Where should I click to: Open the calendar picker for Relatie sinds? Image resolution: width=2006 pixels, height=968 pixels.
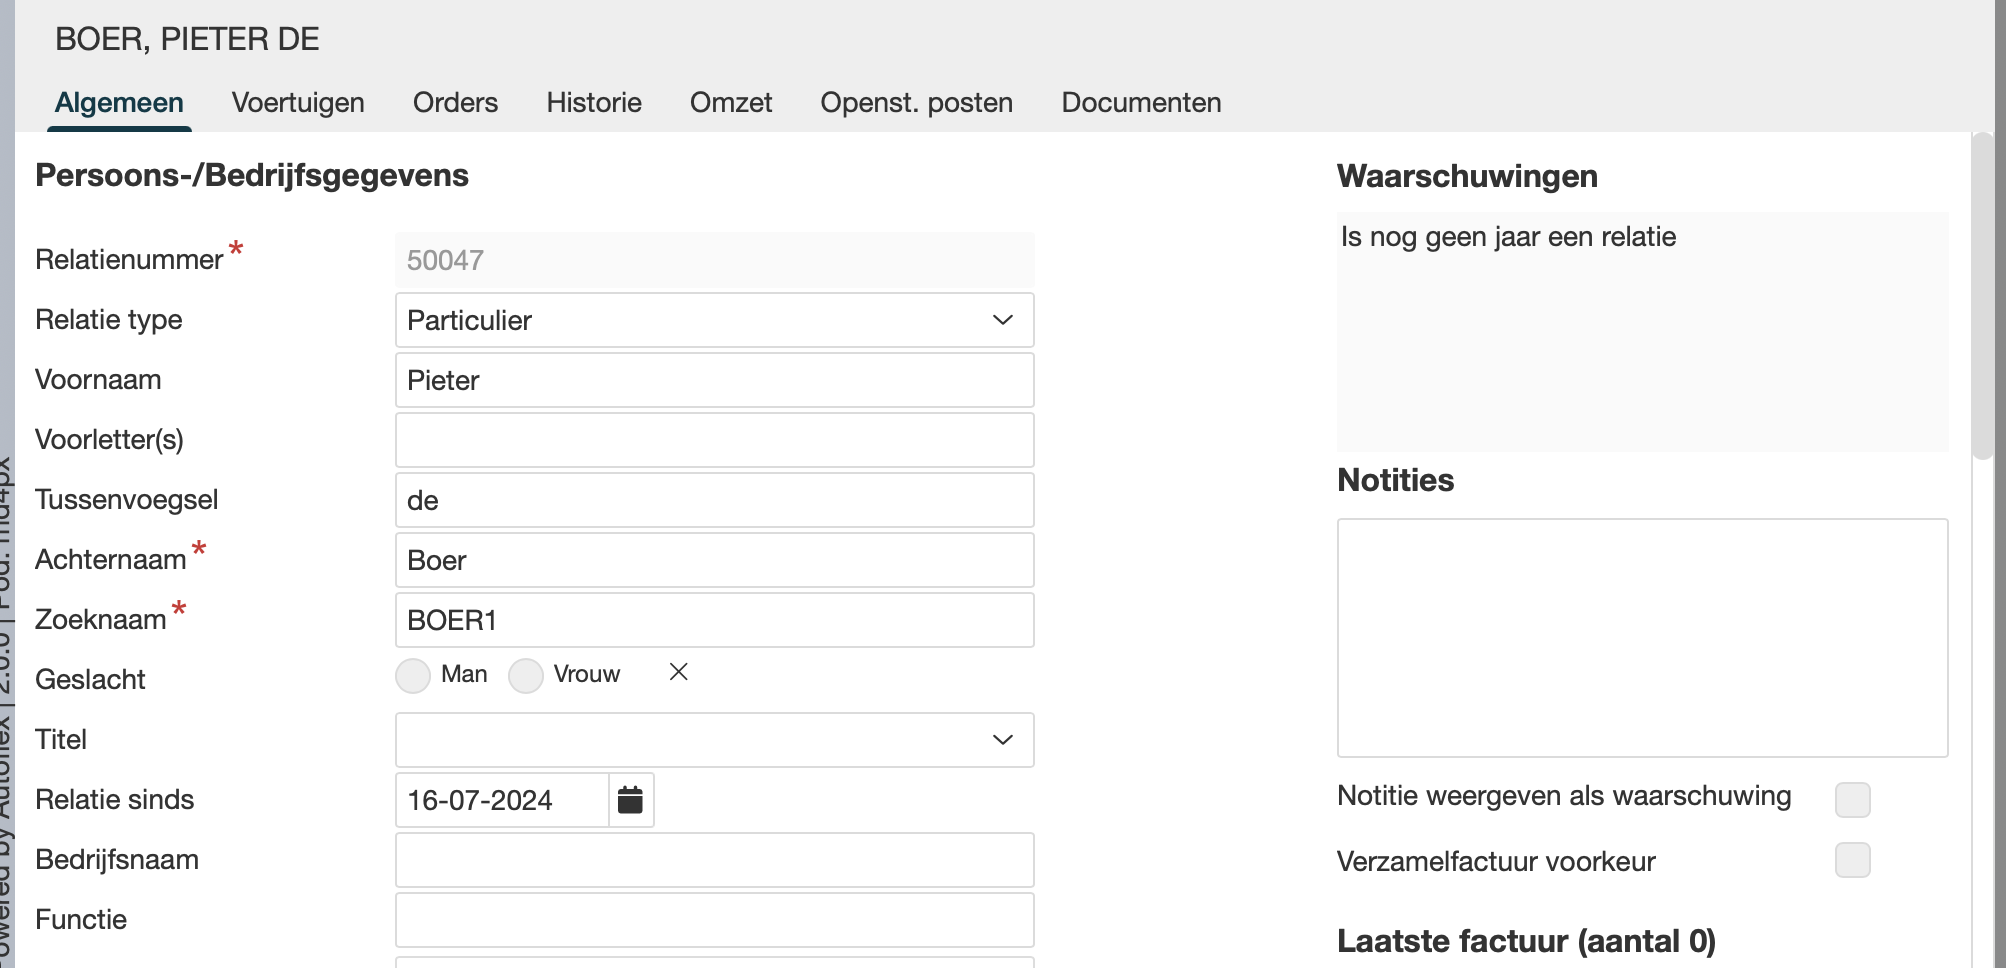pos(630,800)
